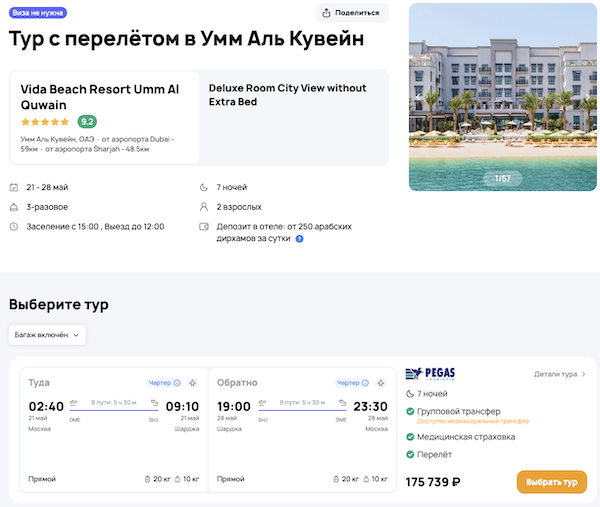Click the Поделиться share button

coord(351,13)
